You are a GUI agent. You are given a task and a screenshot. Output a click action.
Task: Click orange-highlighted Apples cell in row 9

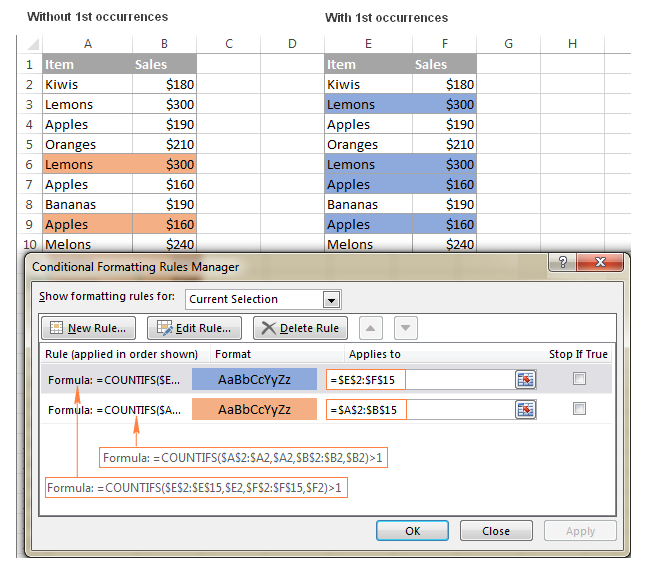(x=88, y=224)
